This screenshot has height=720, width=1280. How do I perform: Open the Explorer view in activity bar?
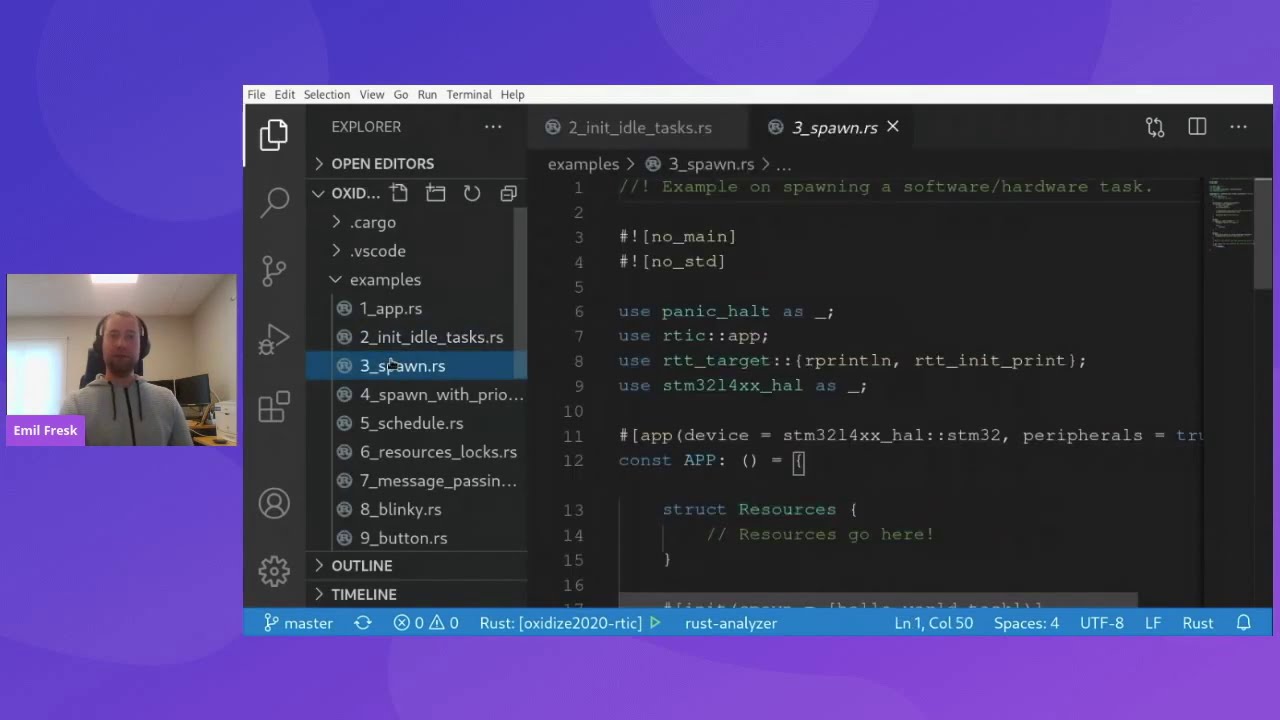[274, 135]
